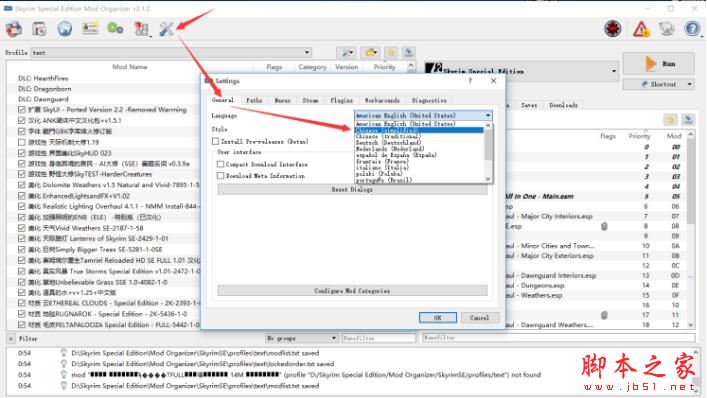Select DLC: Dragonborn row
The image size is (707, 398).
pyautogui.click(x=45, y=89)
